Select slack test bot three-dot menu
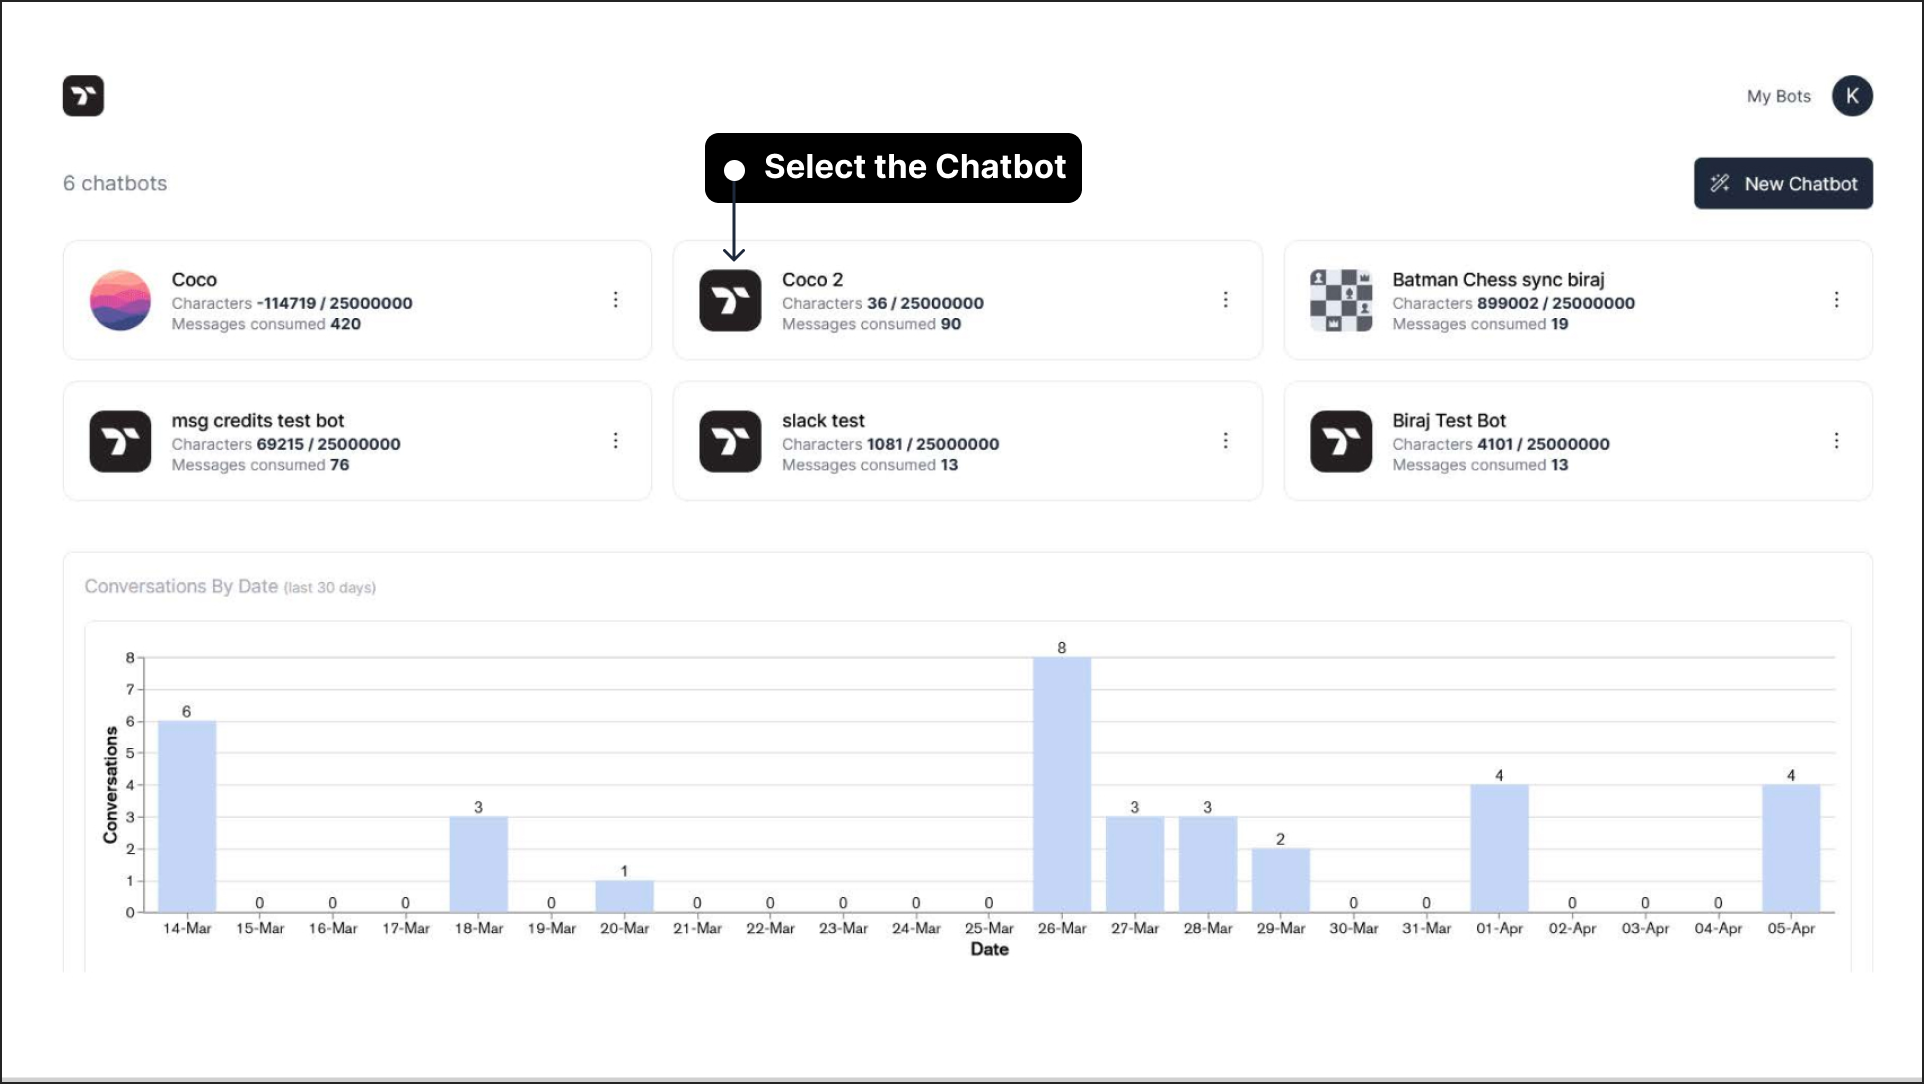 [1224, 442]
